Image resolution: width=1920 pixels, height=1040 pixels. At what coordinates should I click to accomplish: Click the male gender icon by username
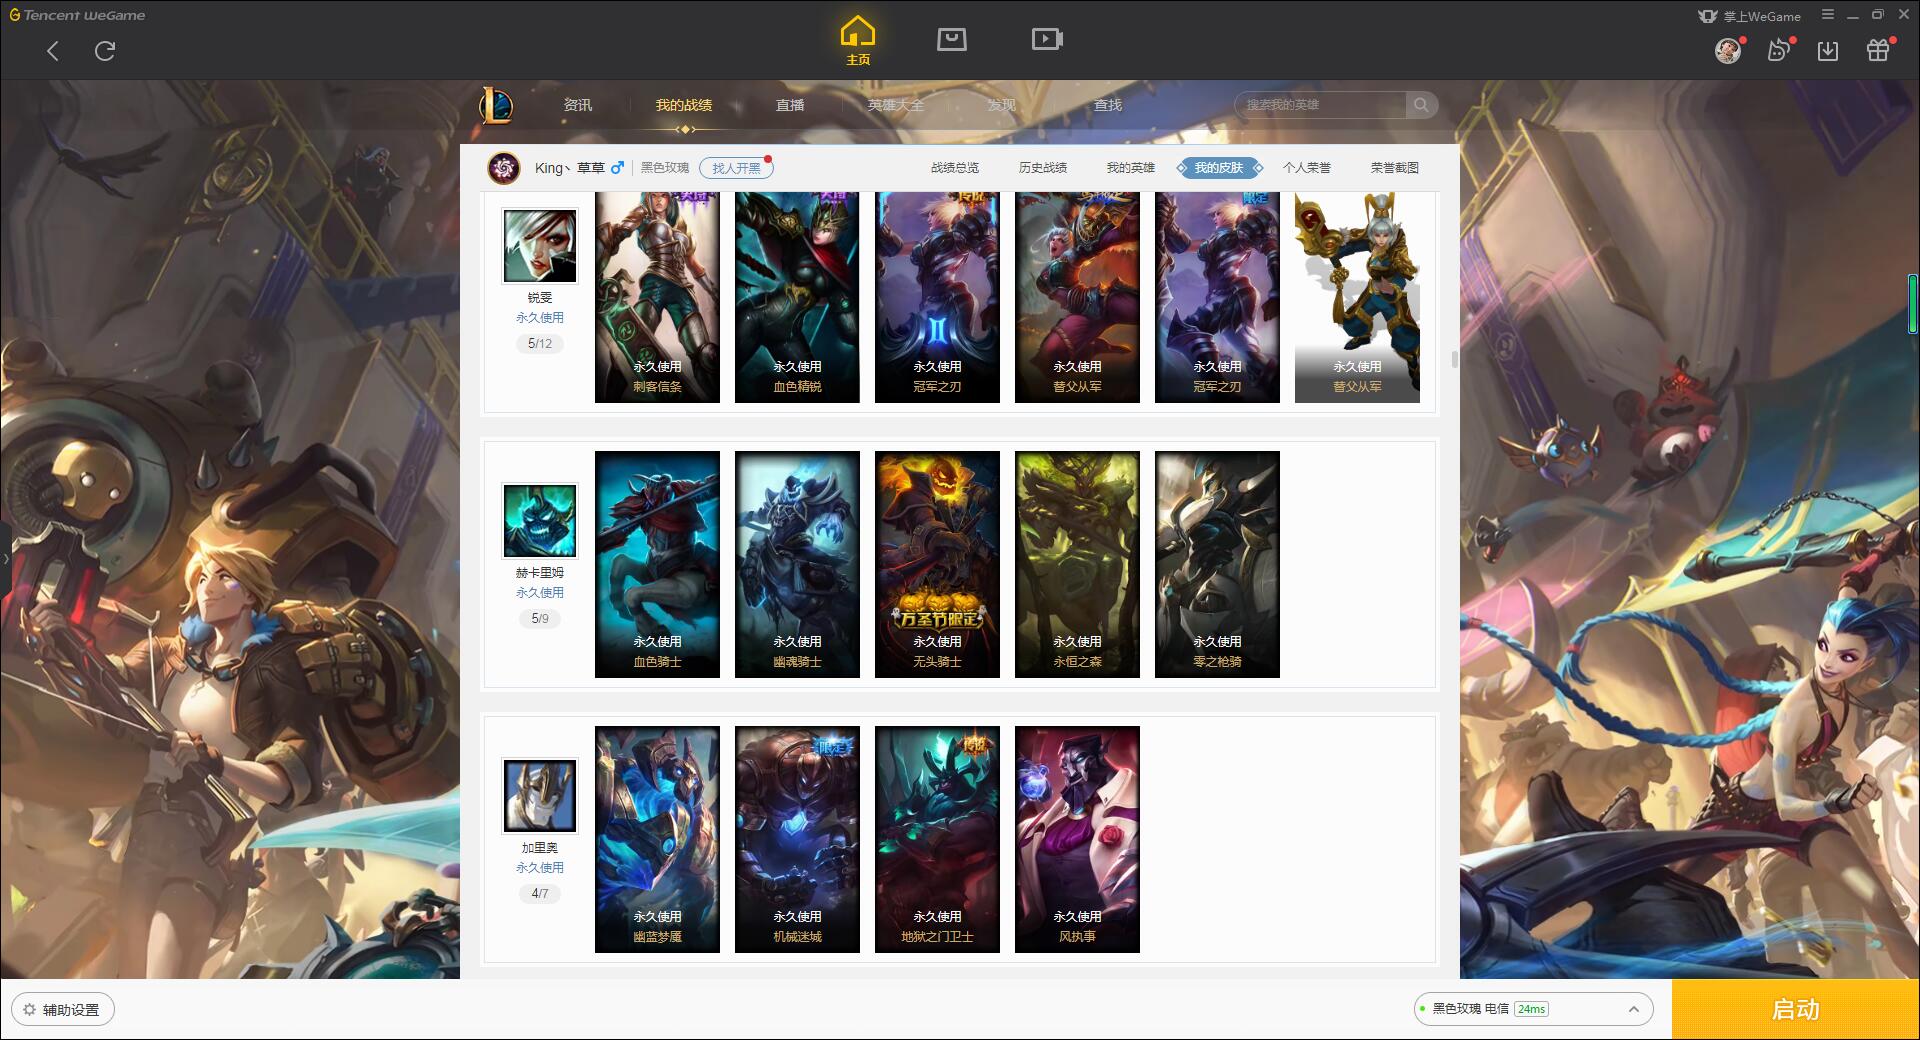[617, 168]
